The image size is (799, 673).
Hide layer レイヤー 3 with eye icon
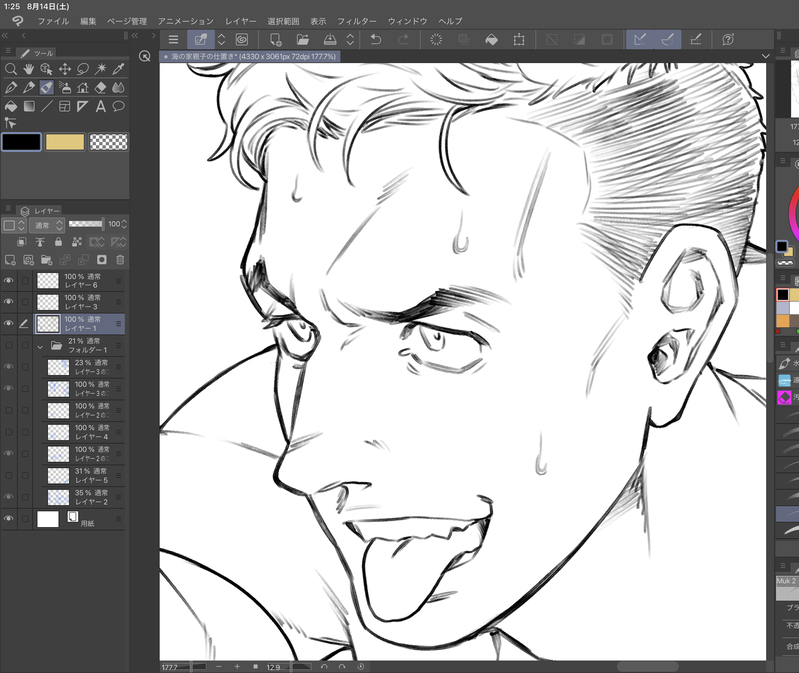[x=9, y=302]
